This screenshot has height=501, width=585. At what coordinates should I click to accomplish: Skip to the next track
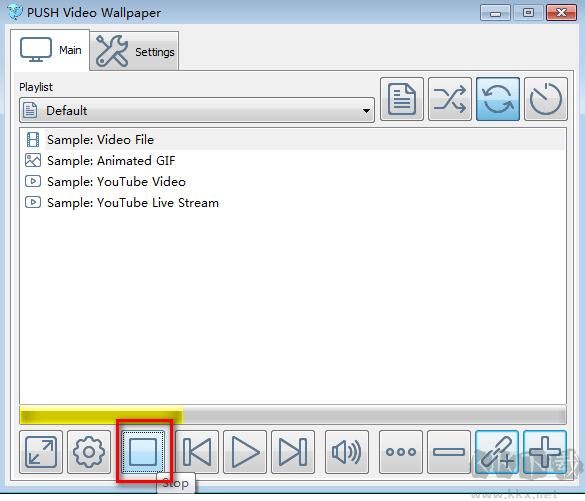tap(293, 452)
